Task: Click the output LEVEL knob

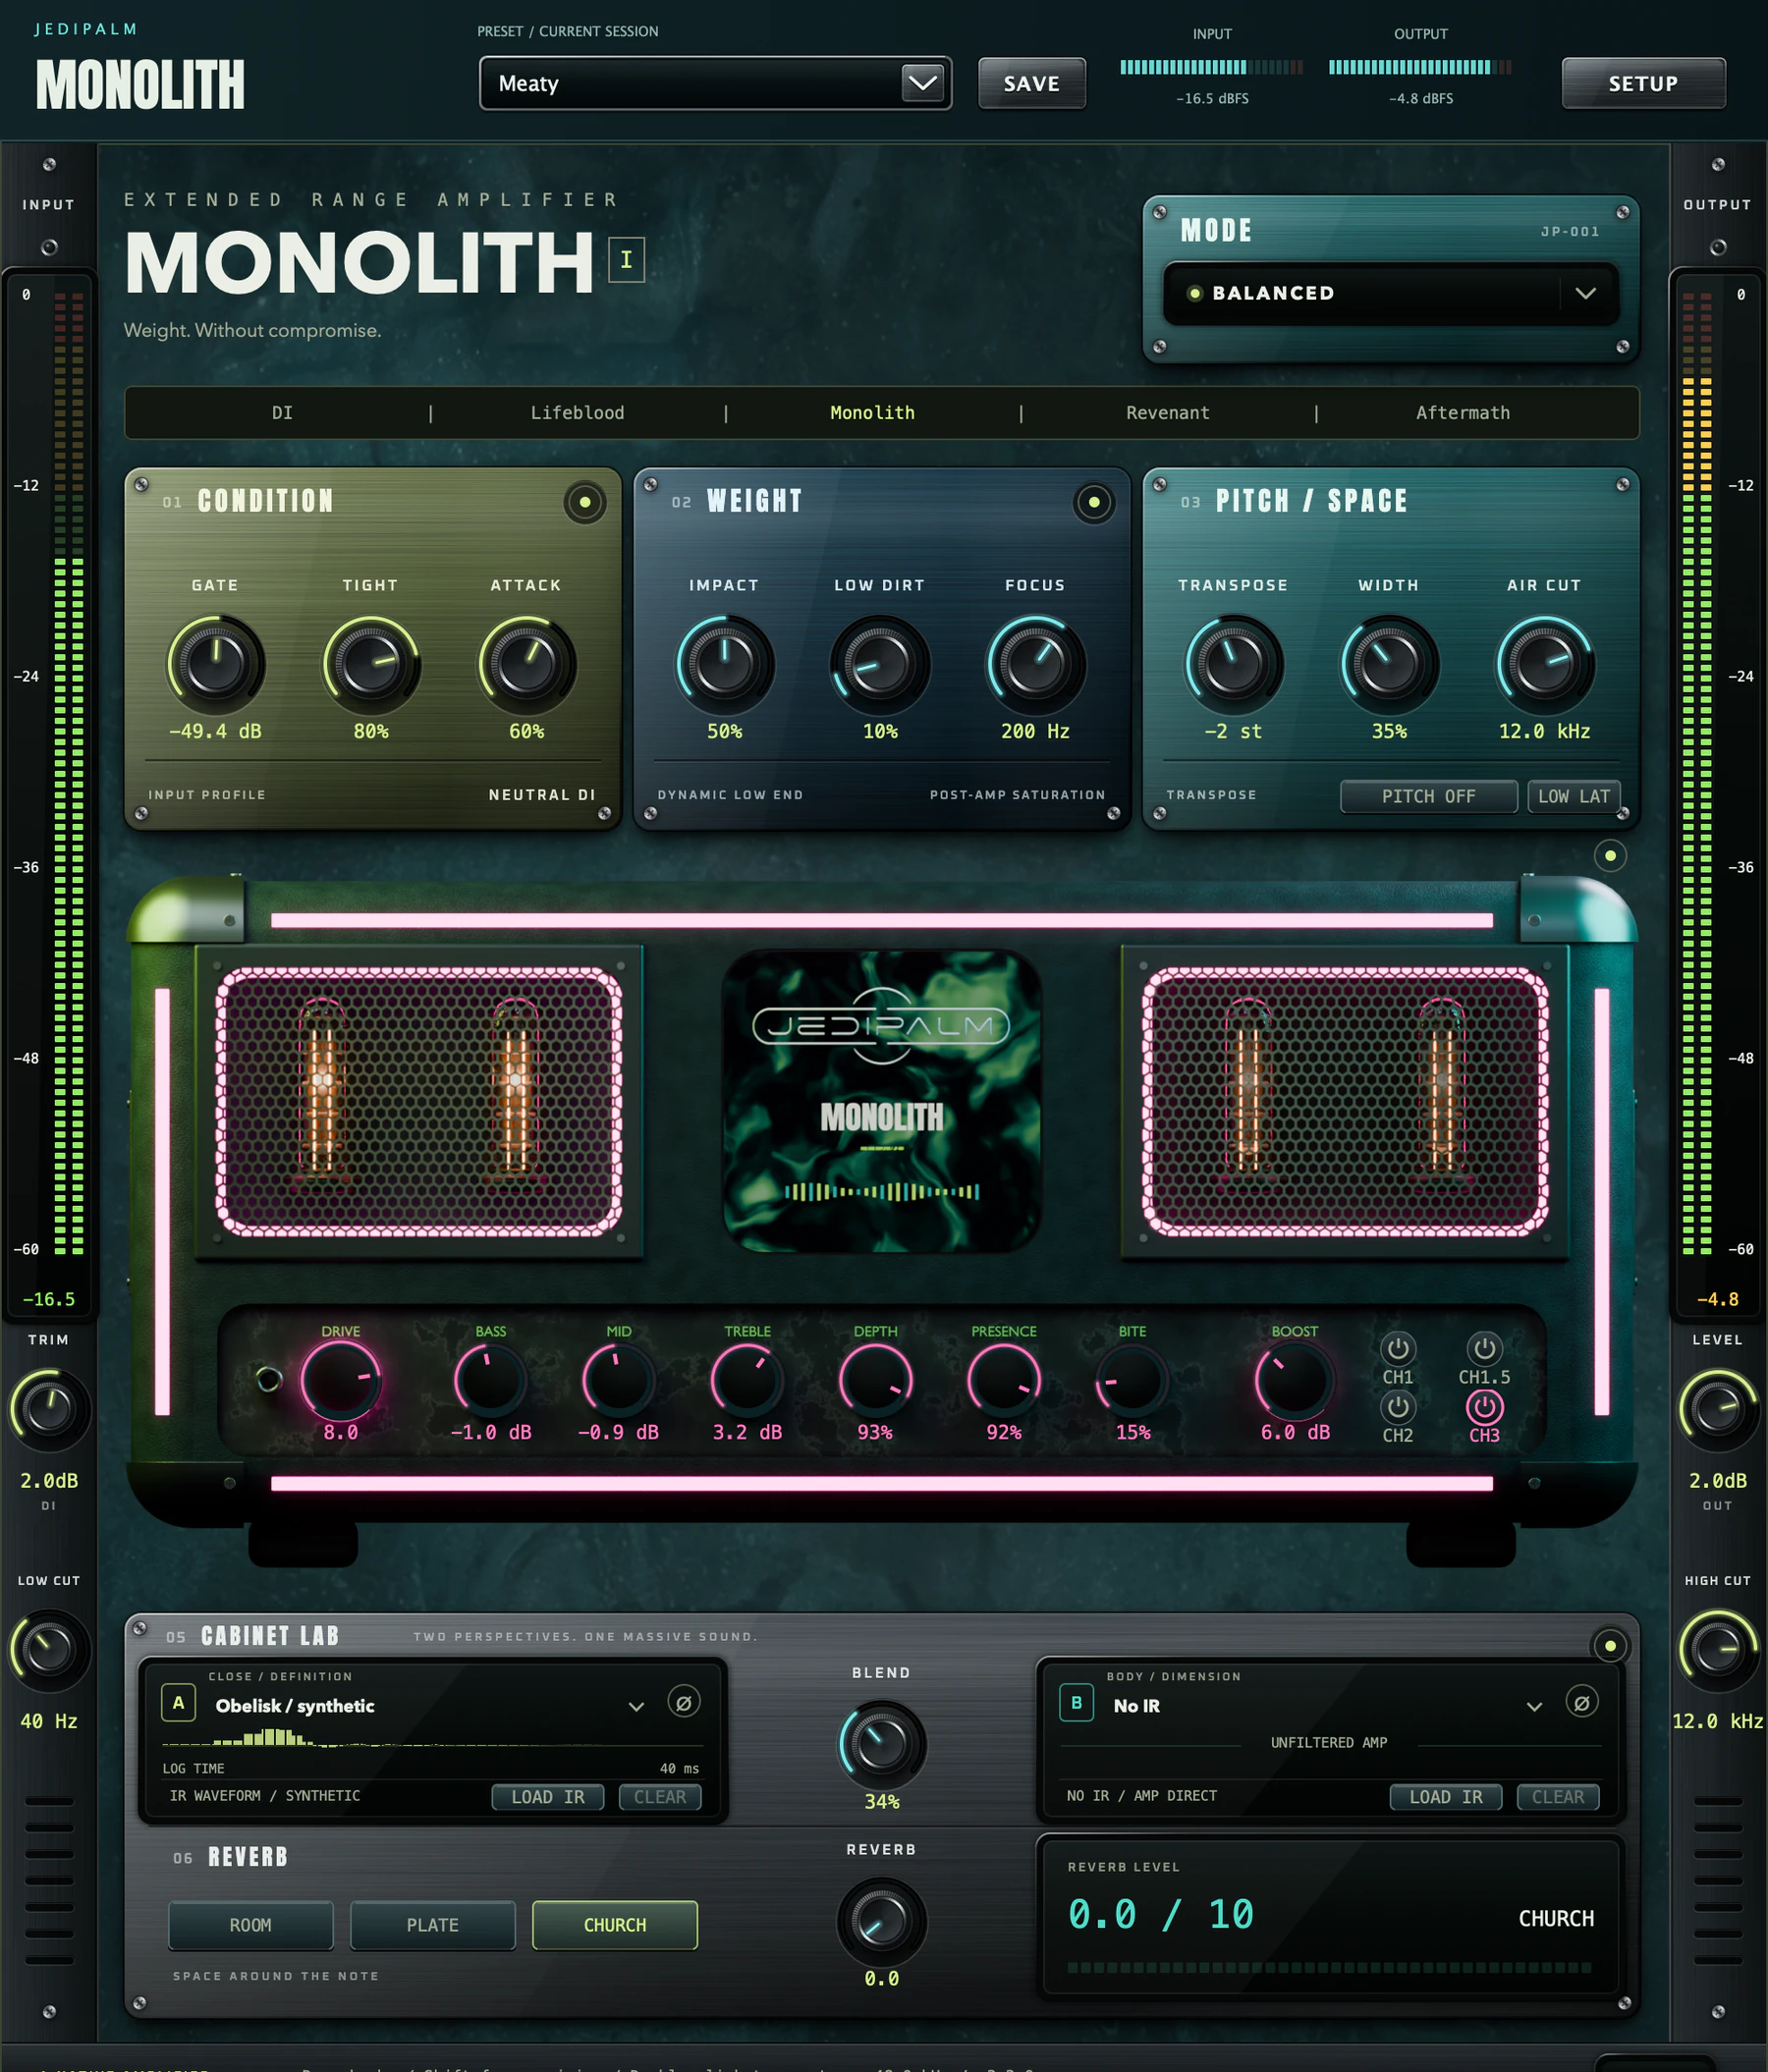Action: pos(1717,1410)
